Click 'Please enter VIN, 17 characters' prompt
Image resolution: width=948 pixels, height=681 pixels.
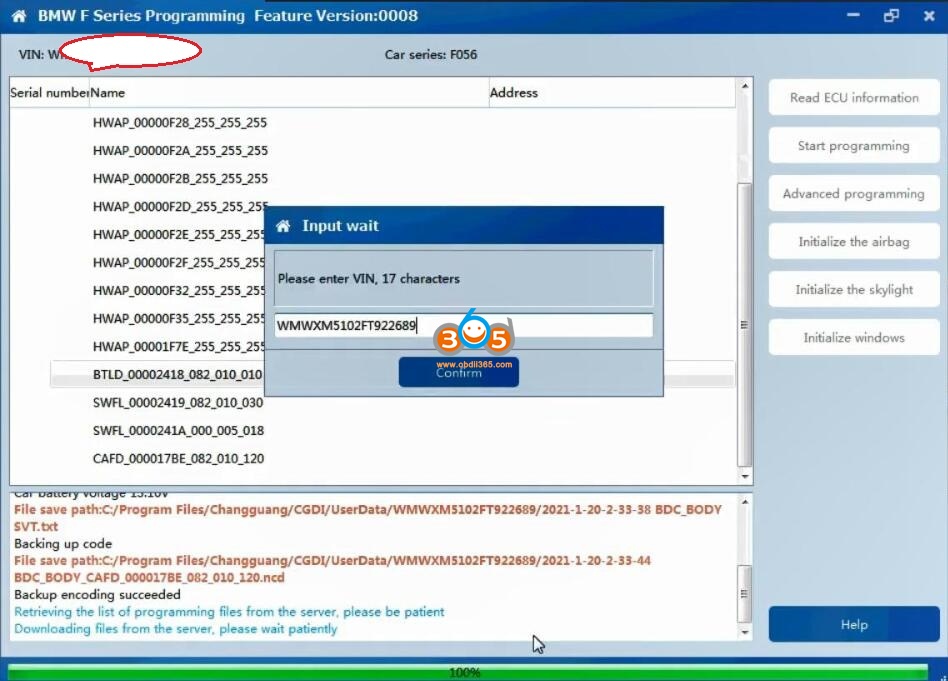[x=368, y=279]
